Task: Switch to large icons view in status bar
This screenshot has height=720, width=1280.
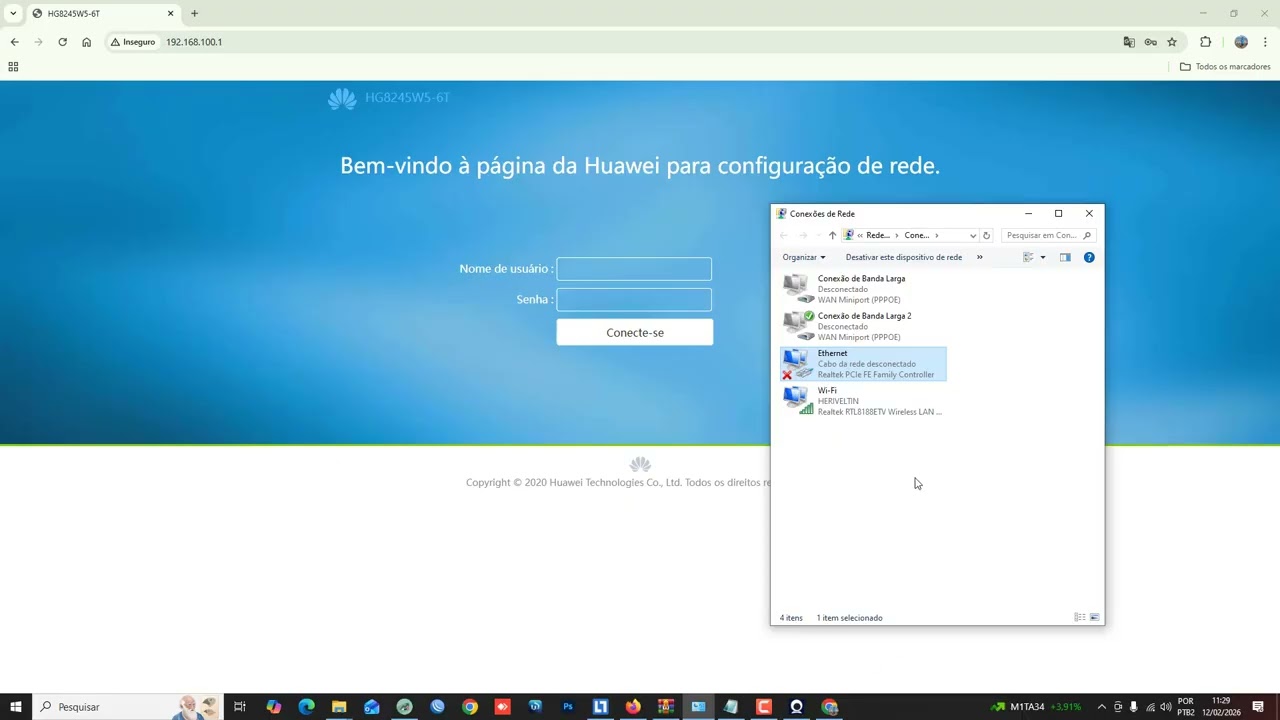Action: (x=1094, y=617)
